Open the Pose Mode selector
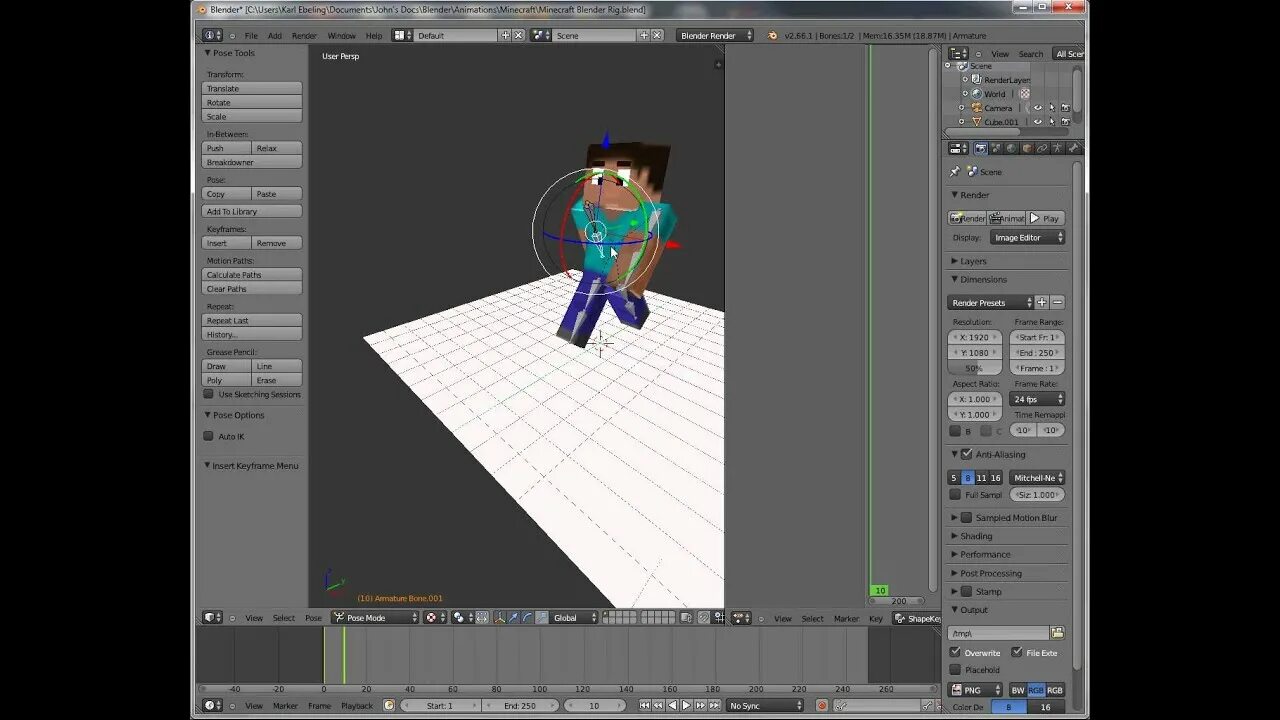Image resolution: width=1280 pixels, height=720 pixels. (x=375, y=618)
